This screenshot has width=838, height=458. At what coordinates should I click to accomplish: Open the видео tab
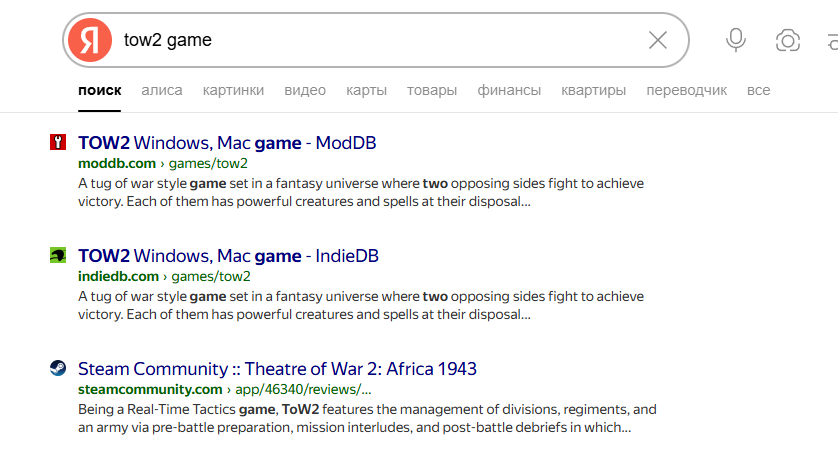coord(305,90)
